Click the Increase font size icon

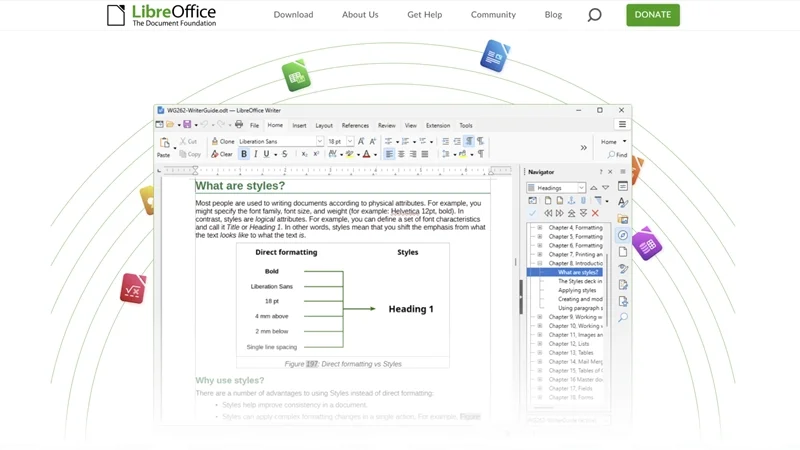[x=361, y=141]
